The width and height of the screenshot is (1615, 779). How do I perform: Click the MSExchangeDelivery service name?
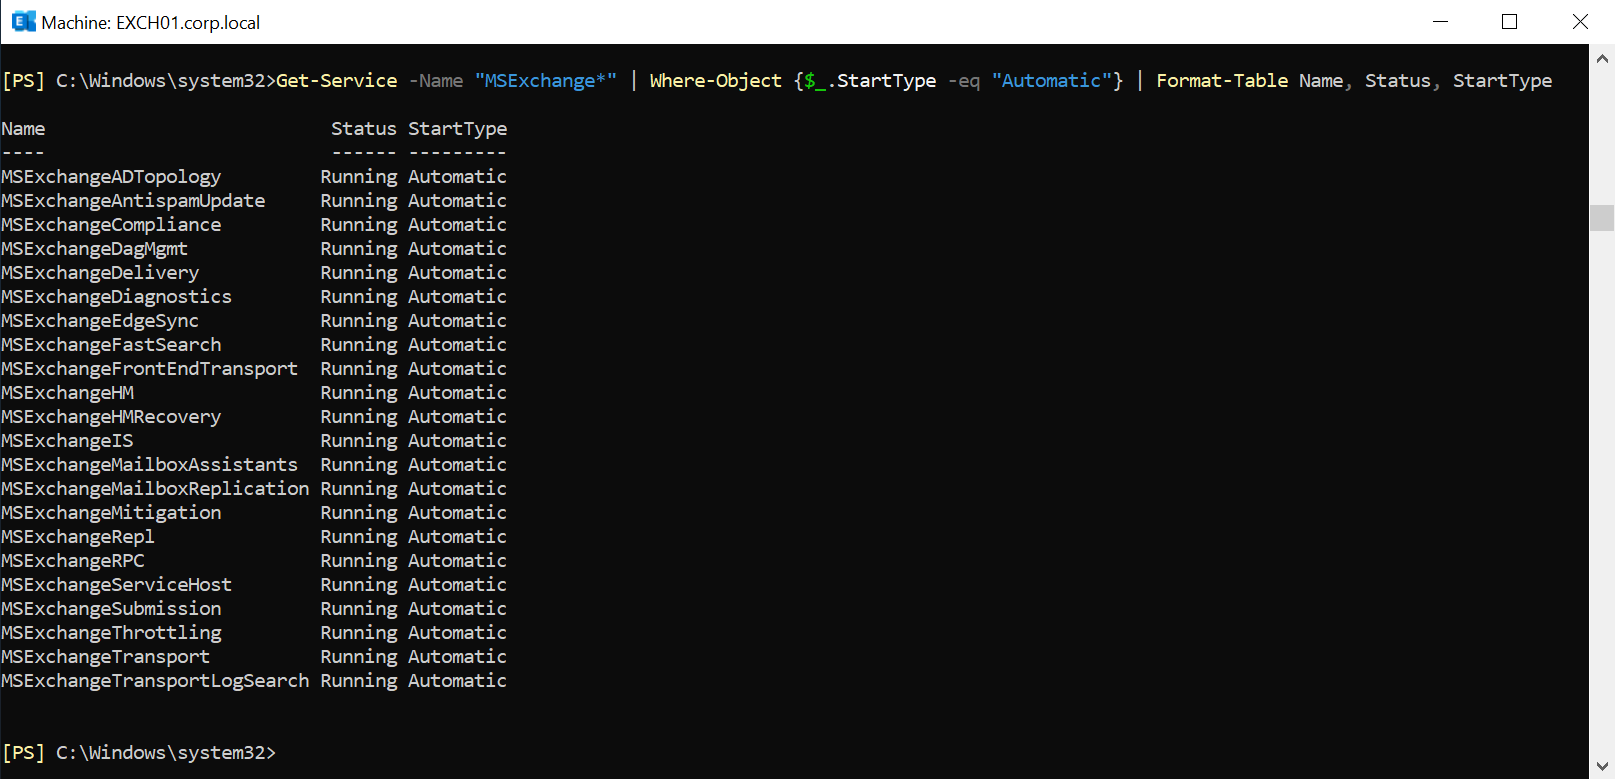tap(100, 273)
